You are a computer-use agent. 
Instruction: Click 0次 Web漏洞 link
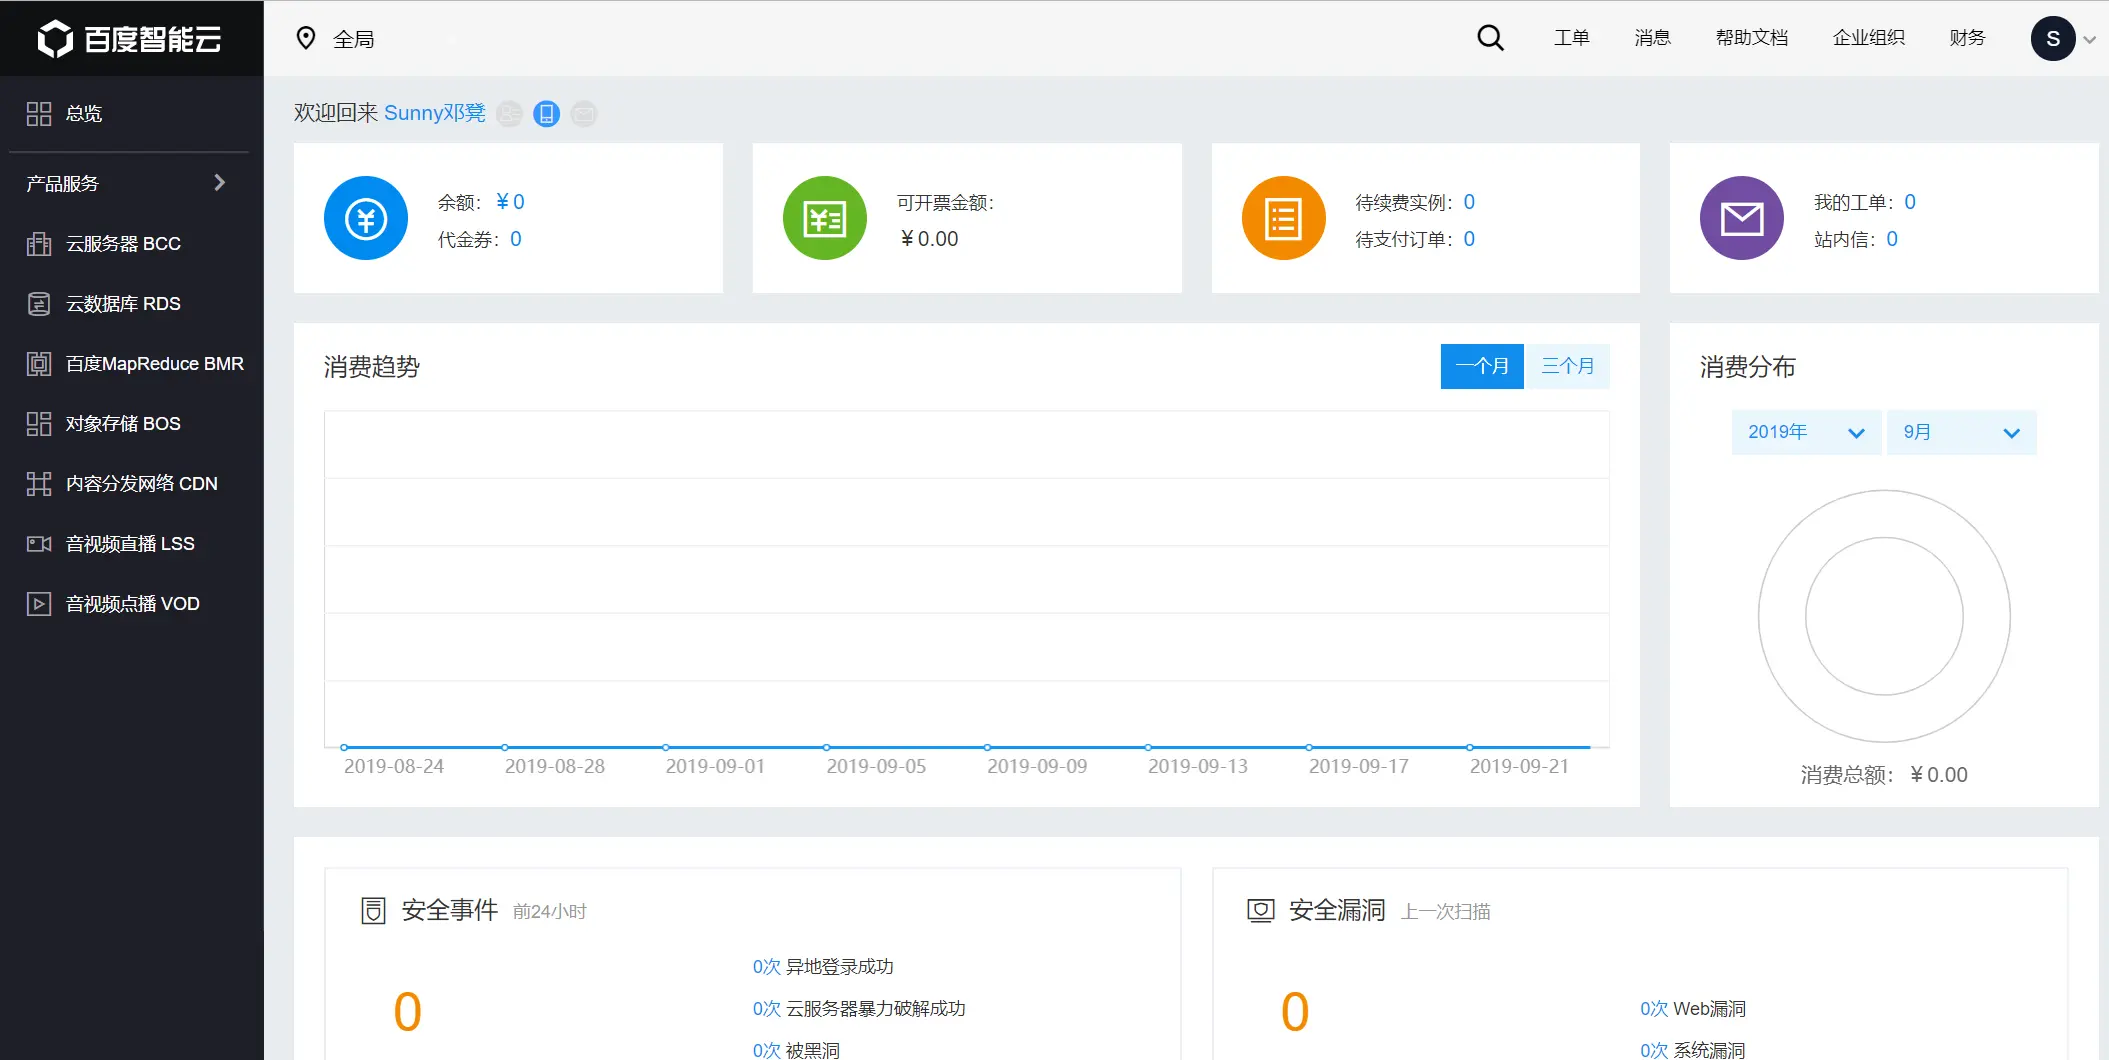click(x=1693, y=1009)
